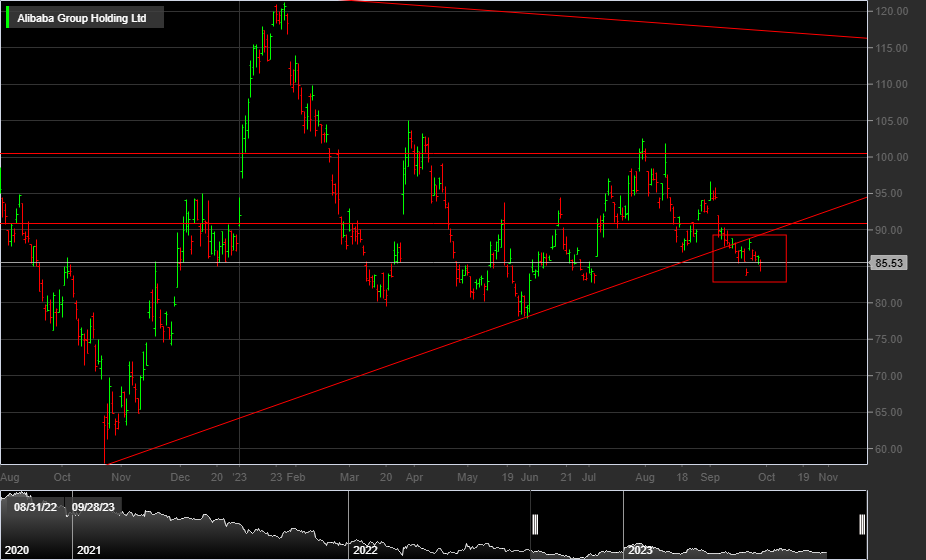Click the 09/28/23 end date label
This screenshot has width=926, height=560.
pyautogui.click(x=93, y=507)
